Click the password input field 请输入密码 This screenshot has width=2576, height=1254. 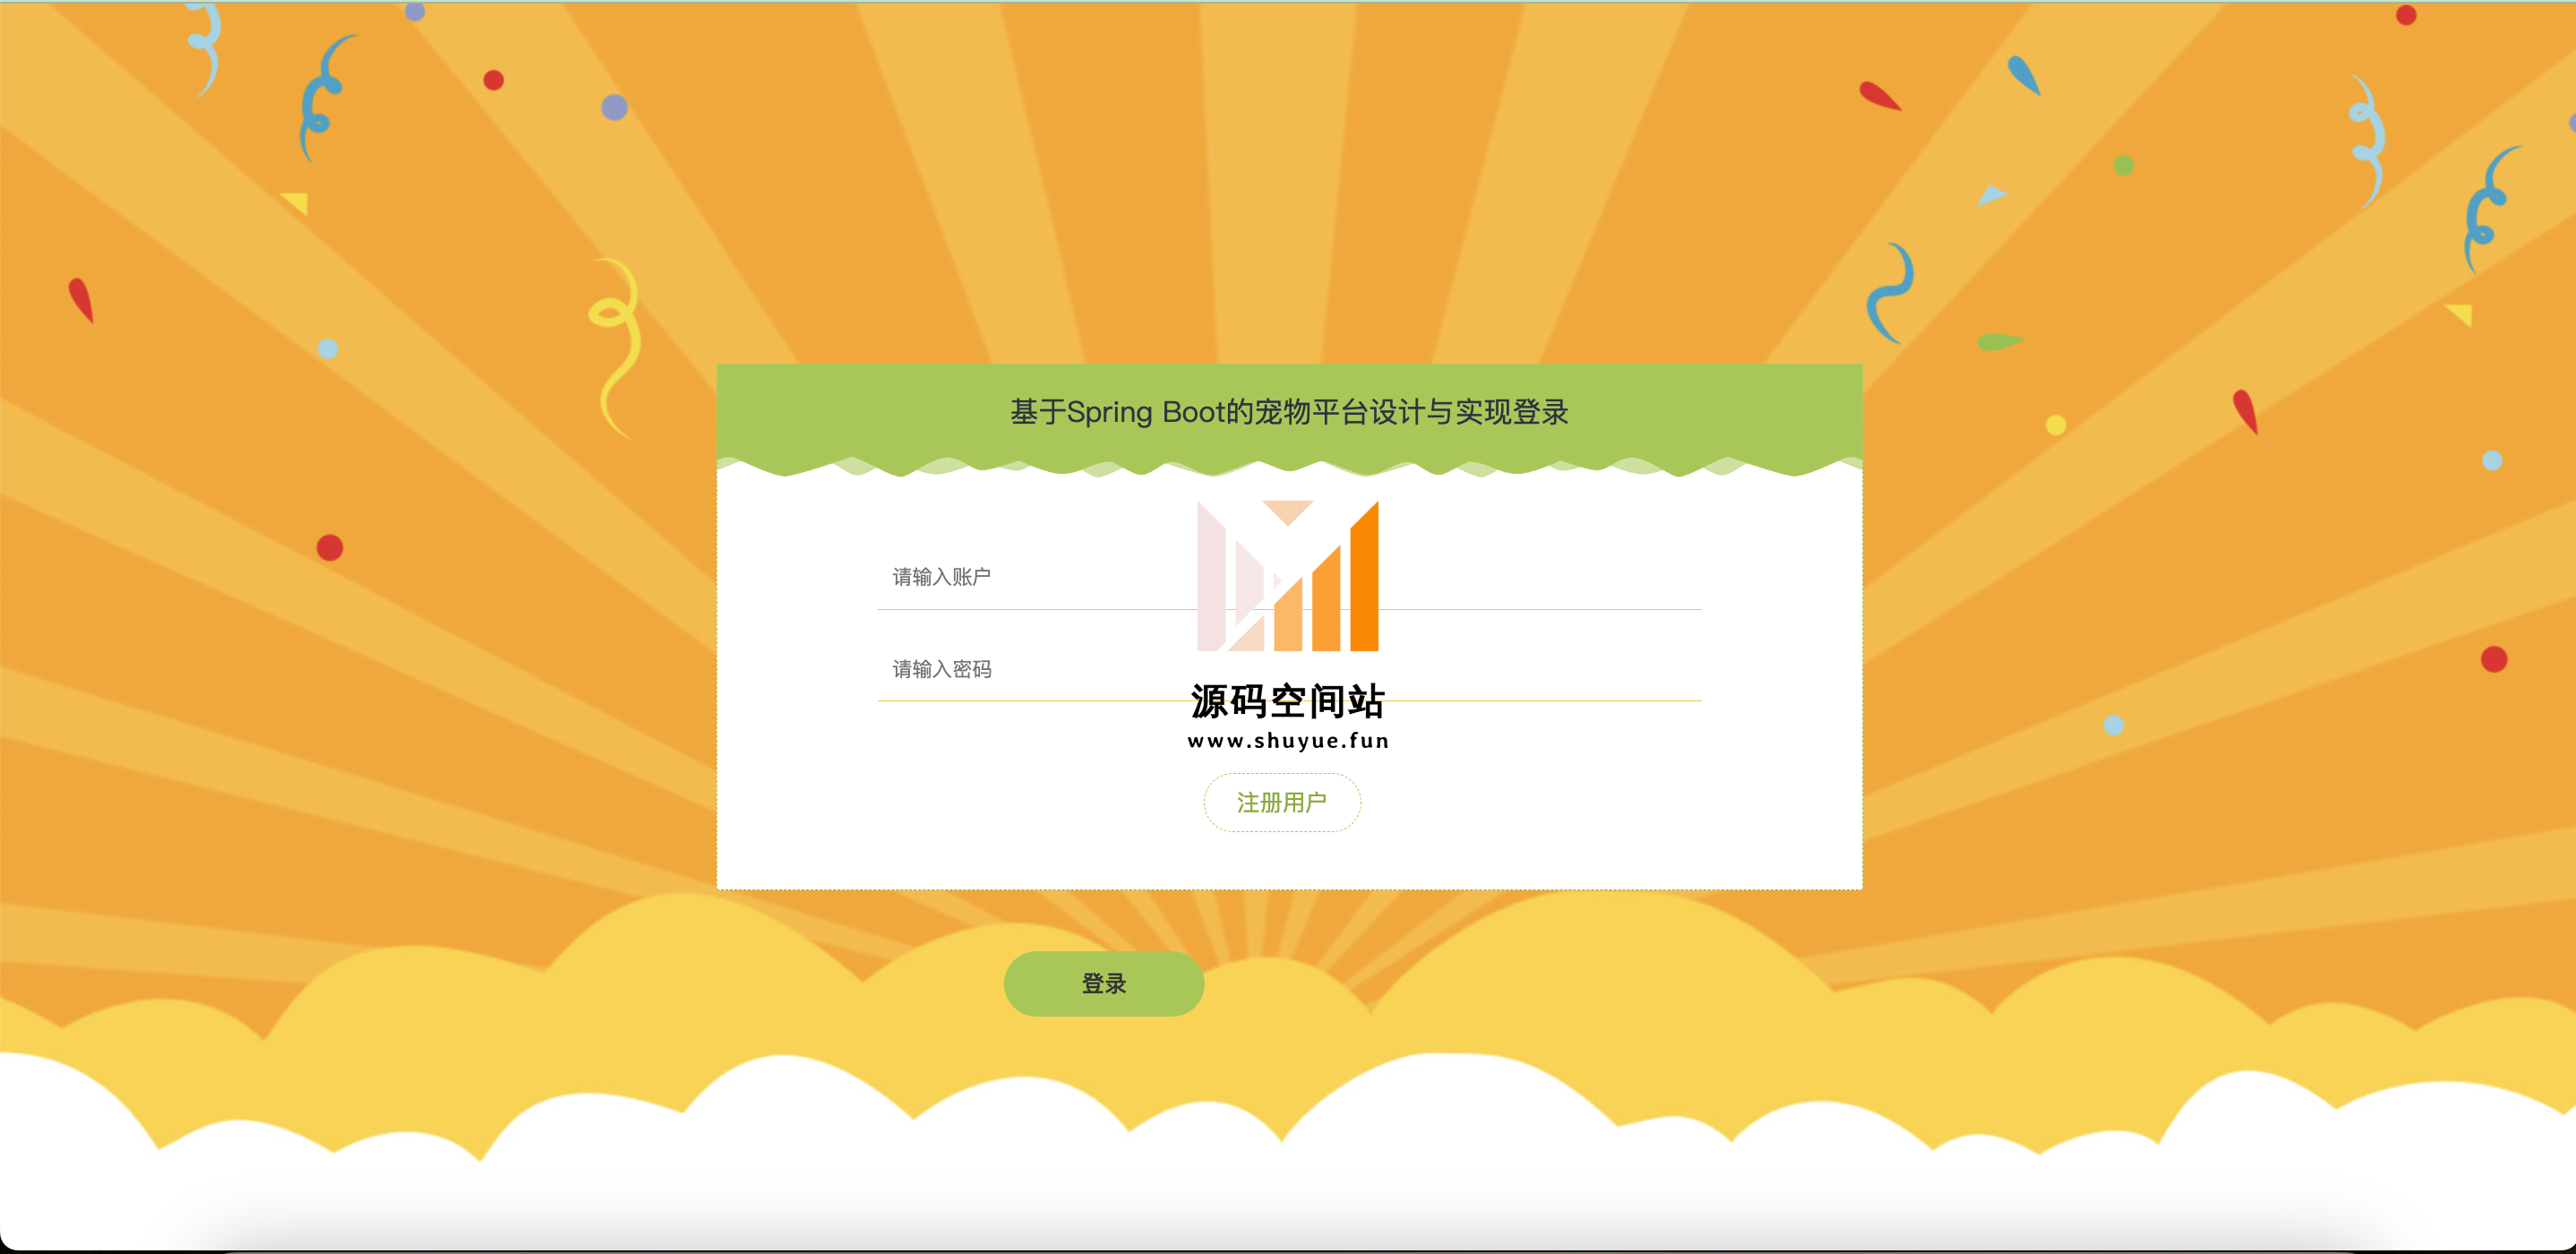click(1289, 669)
